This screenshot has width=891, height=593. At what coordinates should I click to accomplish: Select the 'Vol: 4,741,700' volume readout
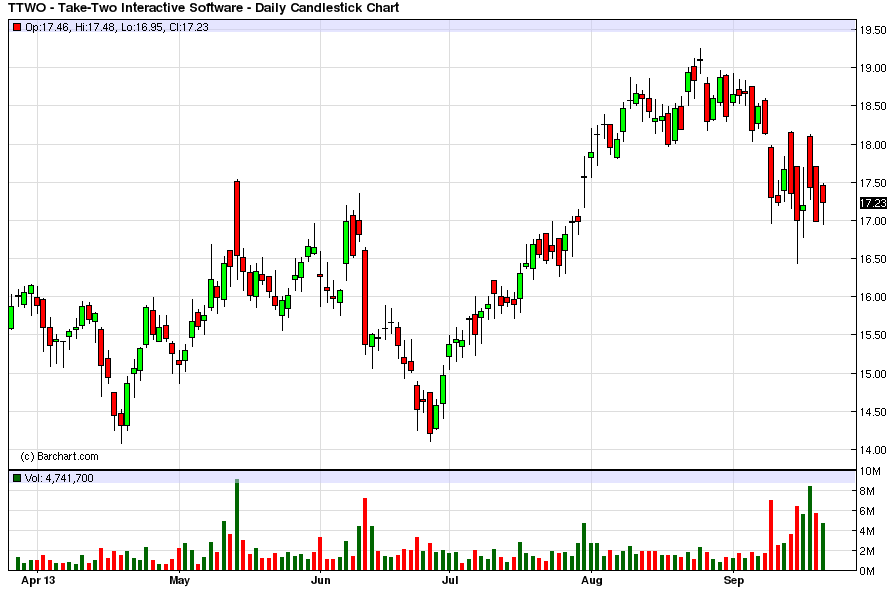click(59, 478)
